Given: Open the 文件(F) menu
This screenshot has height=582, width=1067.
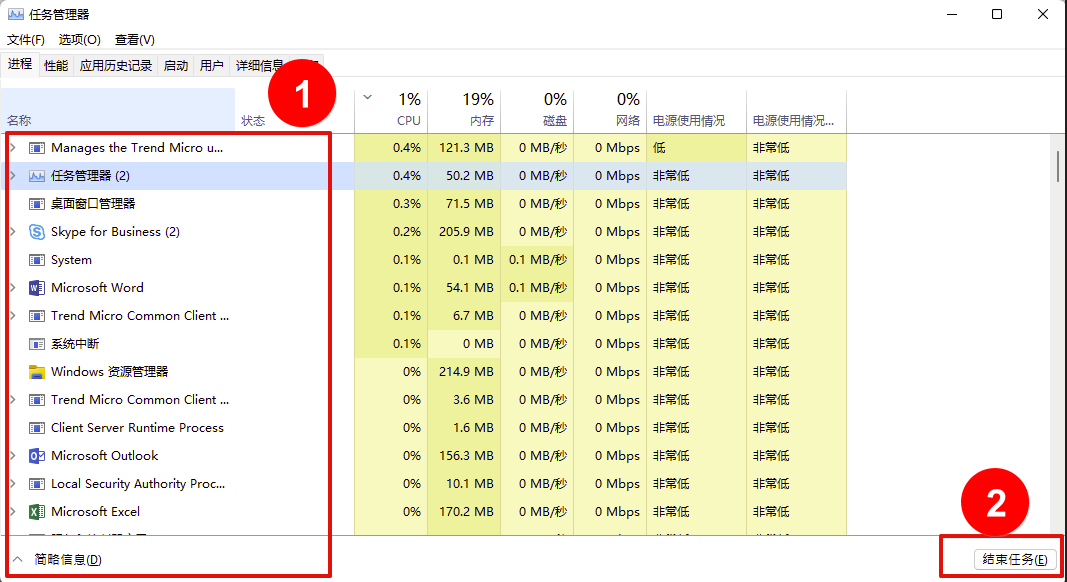Looking at the screenshot, I should coord(26,40).
